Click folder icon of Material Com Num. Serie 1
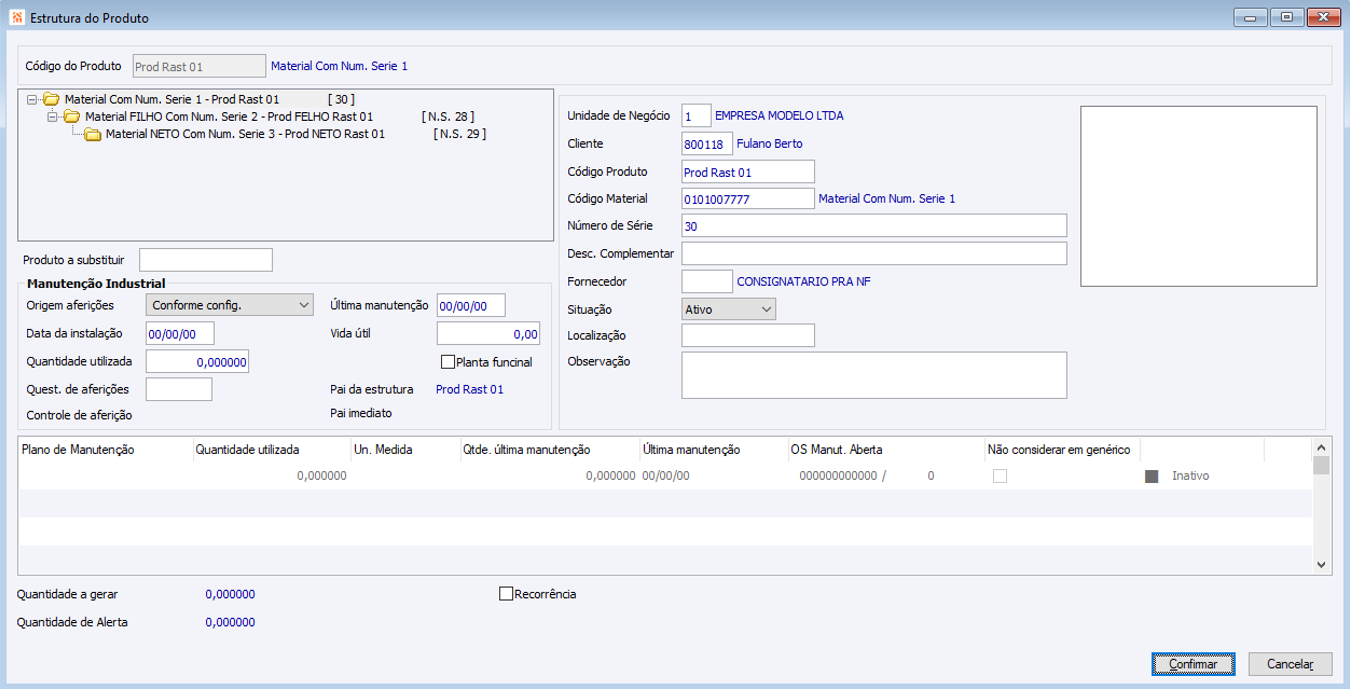Viewport: 1350px width, 689px height. (51, 99)
